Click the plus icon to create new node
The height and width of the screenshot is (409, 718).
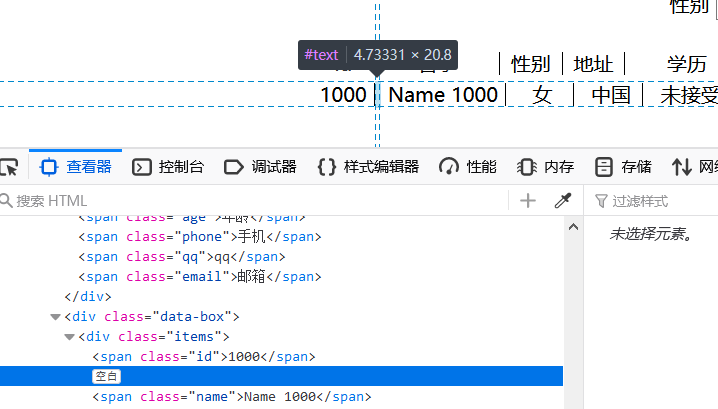(x=528, y=201)
